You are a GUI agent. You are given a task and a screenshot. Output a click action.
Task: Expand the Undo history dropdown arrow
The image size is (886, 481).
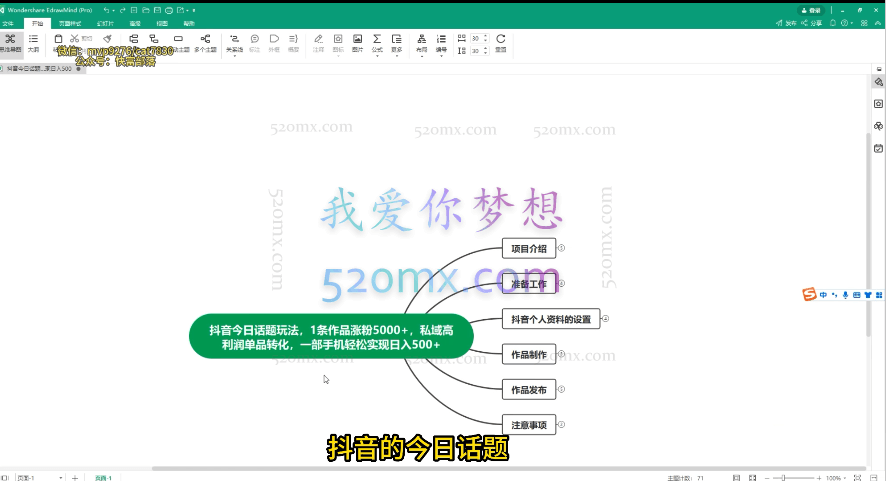(x=114, y=10)
